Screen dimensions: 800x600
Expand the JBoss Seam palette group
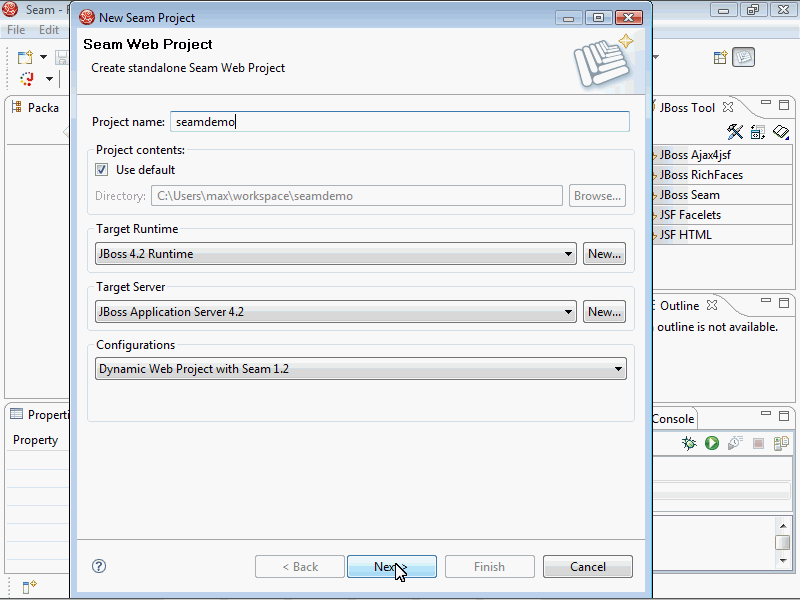click(722, 195)
